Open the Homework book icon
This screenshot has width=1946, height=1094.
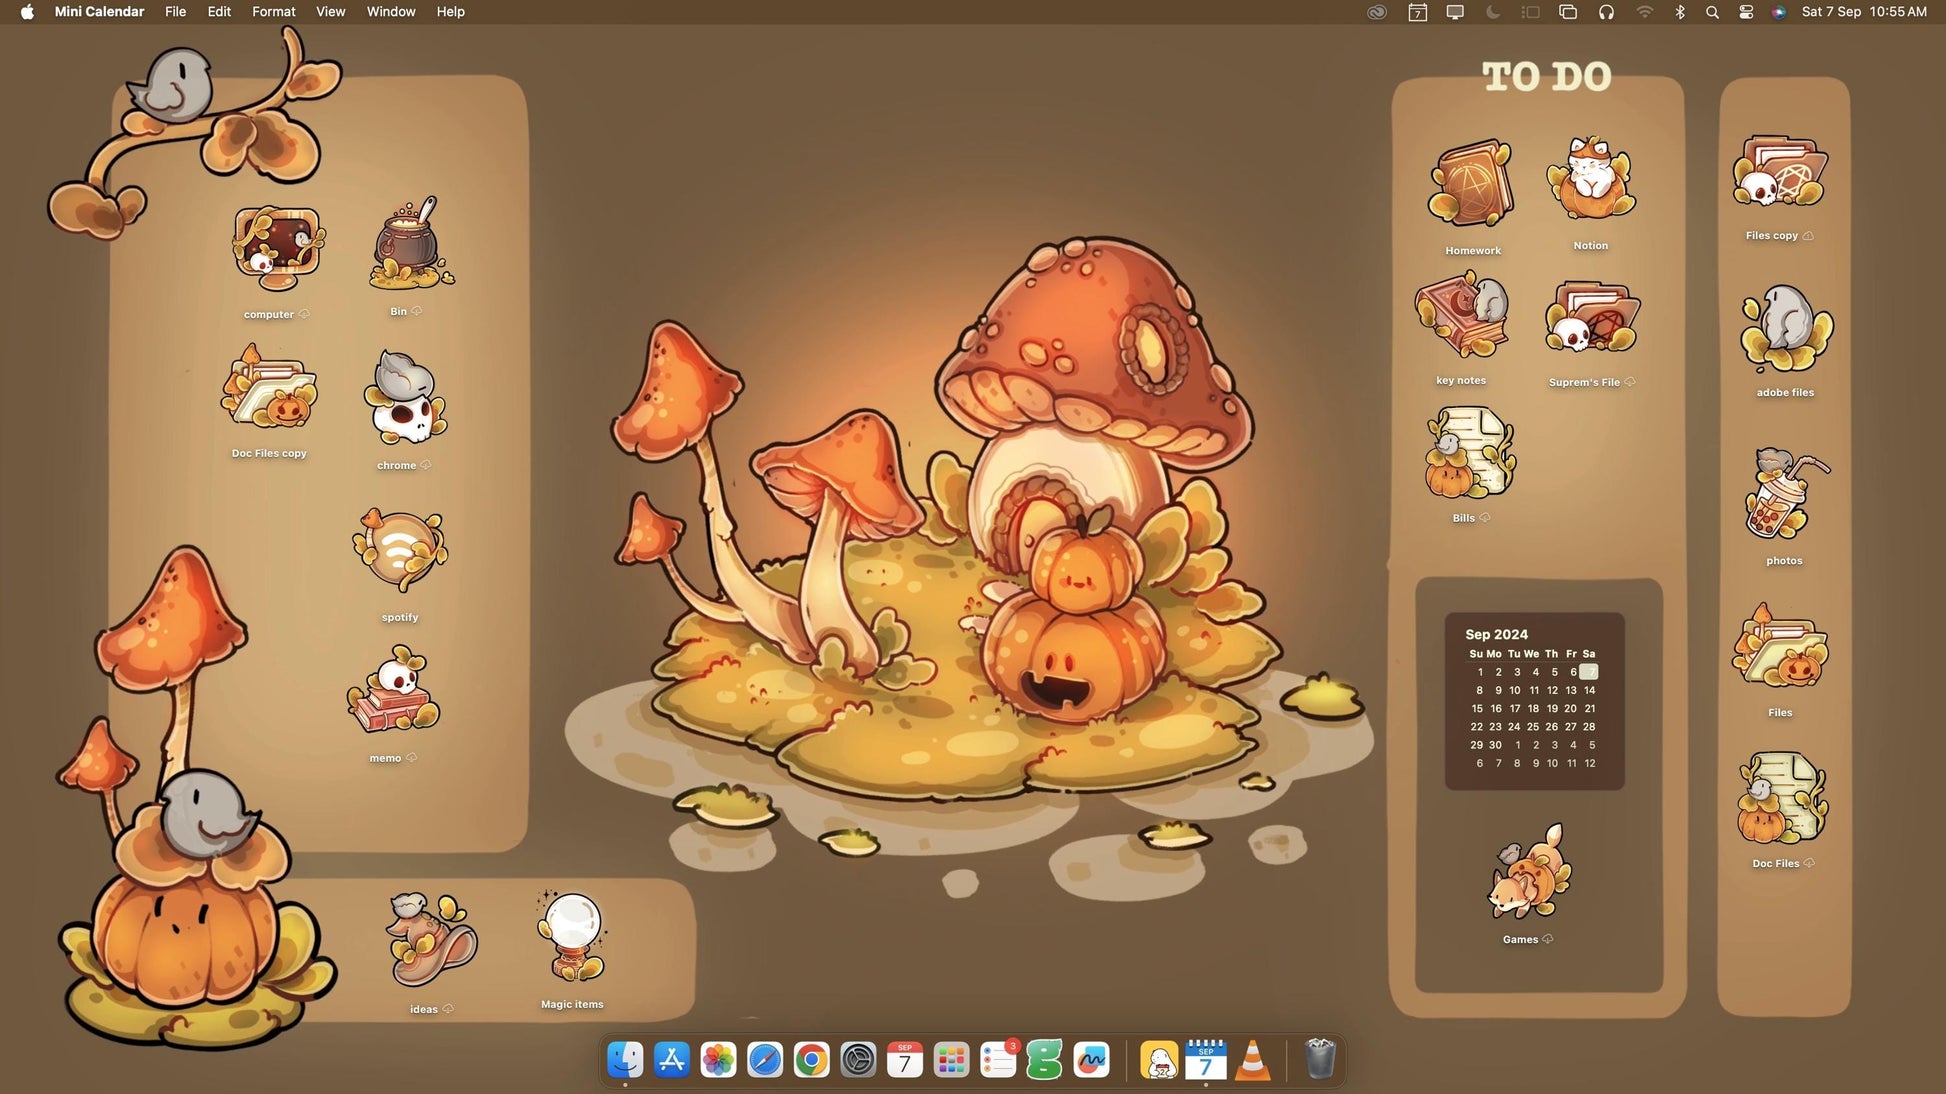[x=1472, y=185]
